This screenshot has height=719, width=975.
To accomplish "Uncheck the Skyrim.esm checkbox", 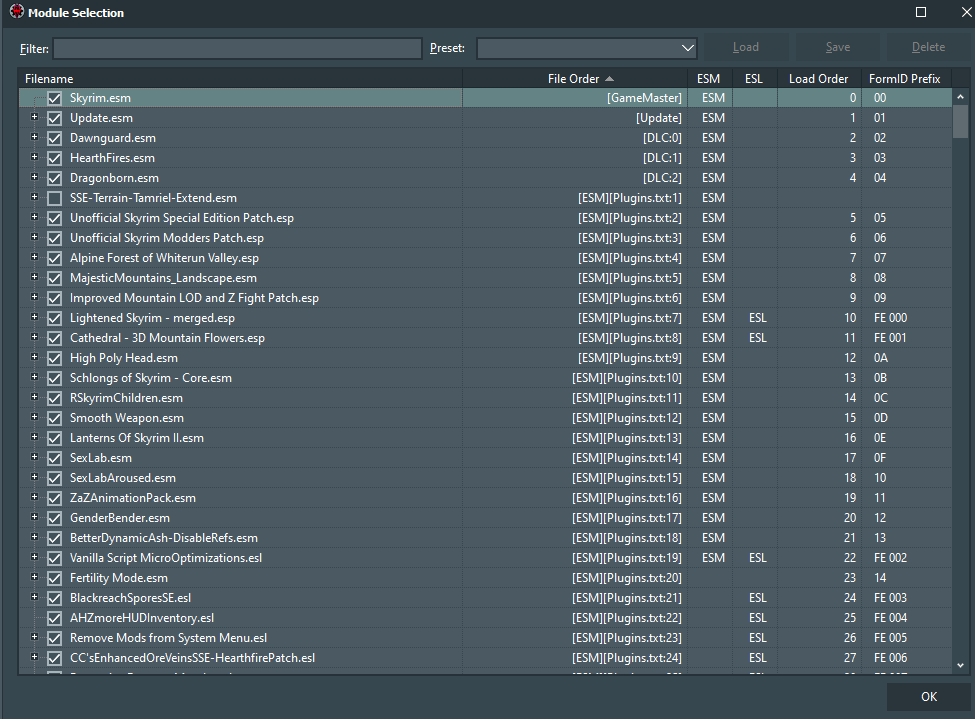I will [x=55, y=98].
